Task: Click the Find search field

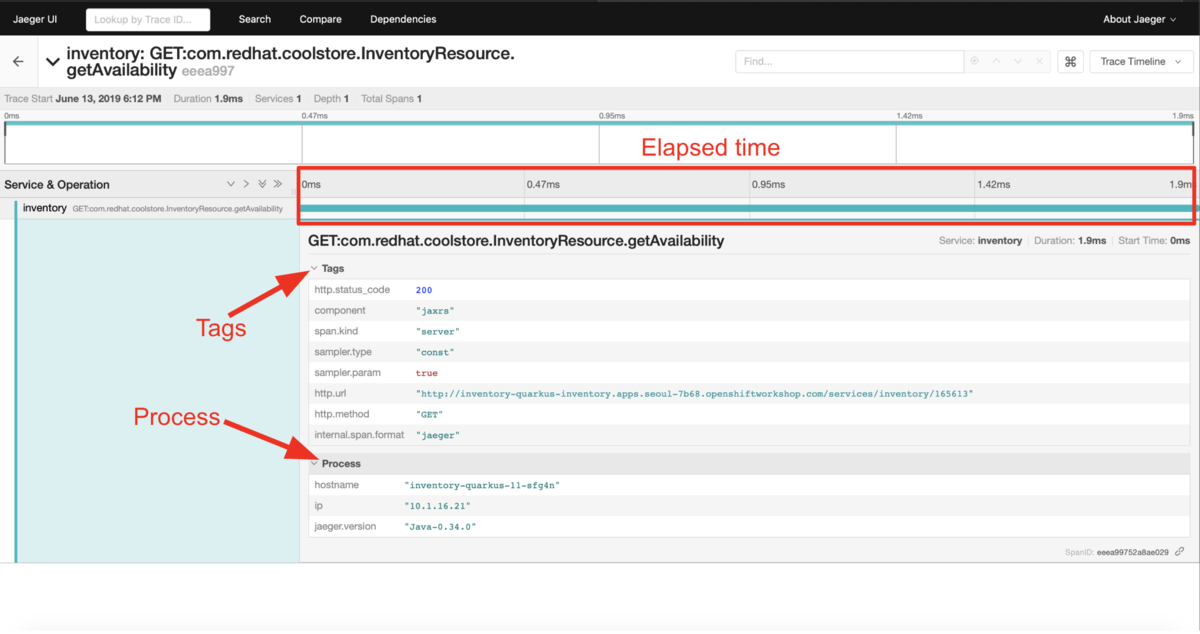Action: point(849,62)
